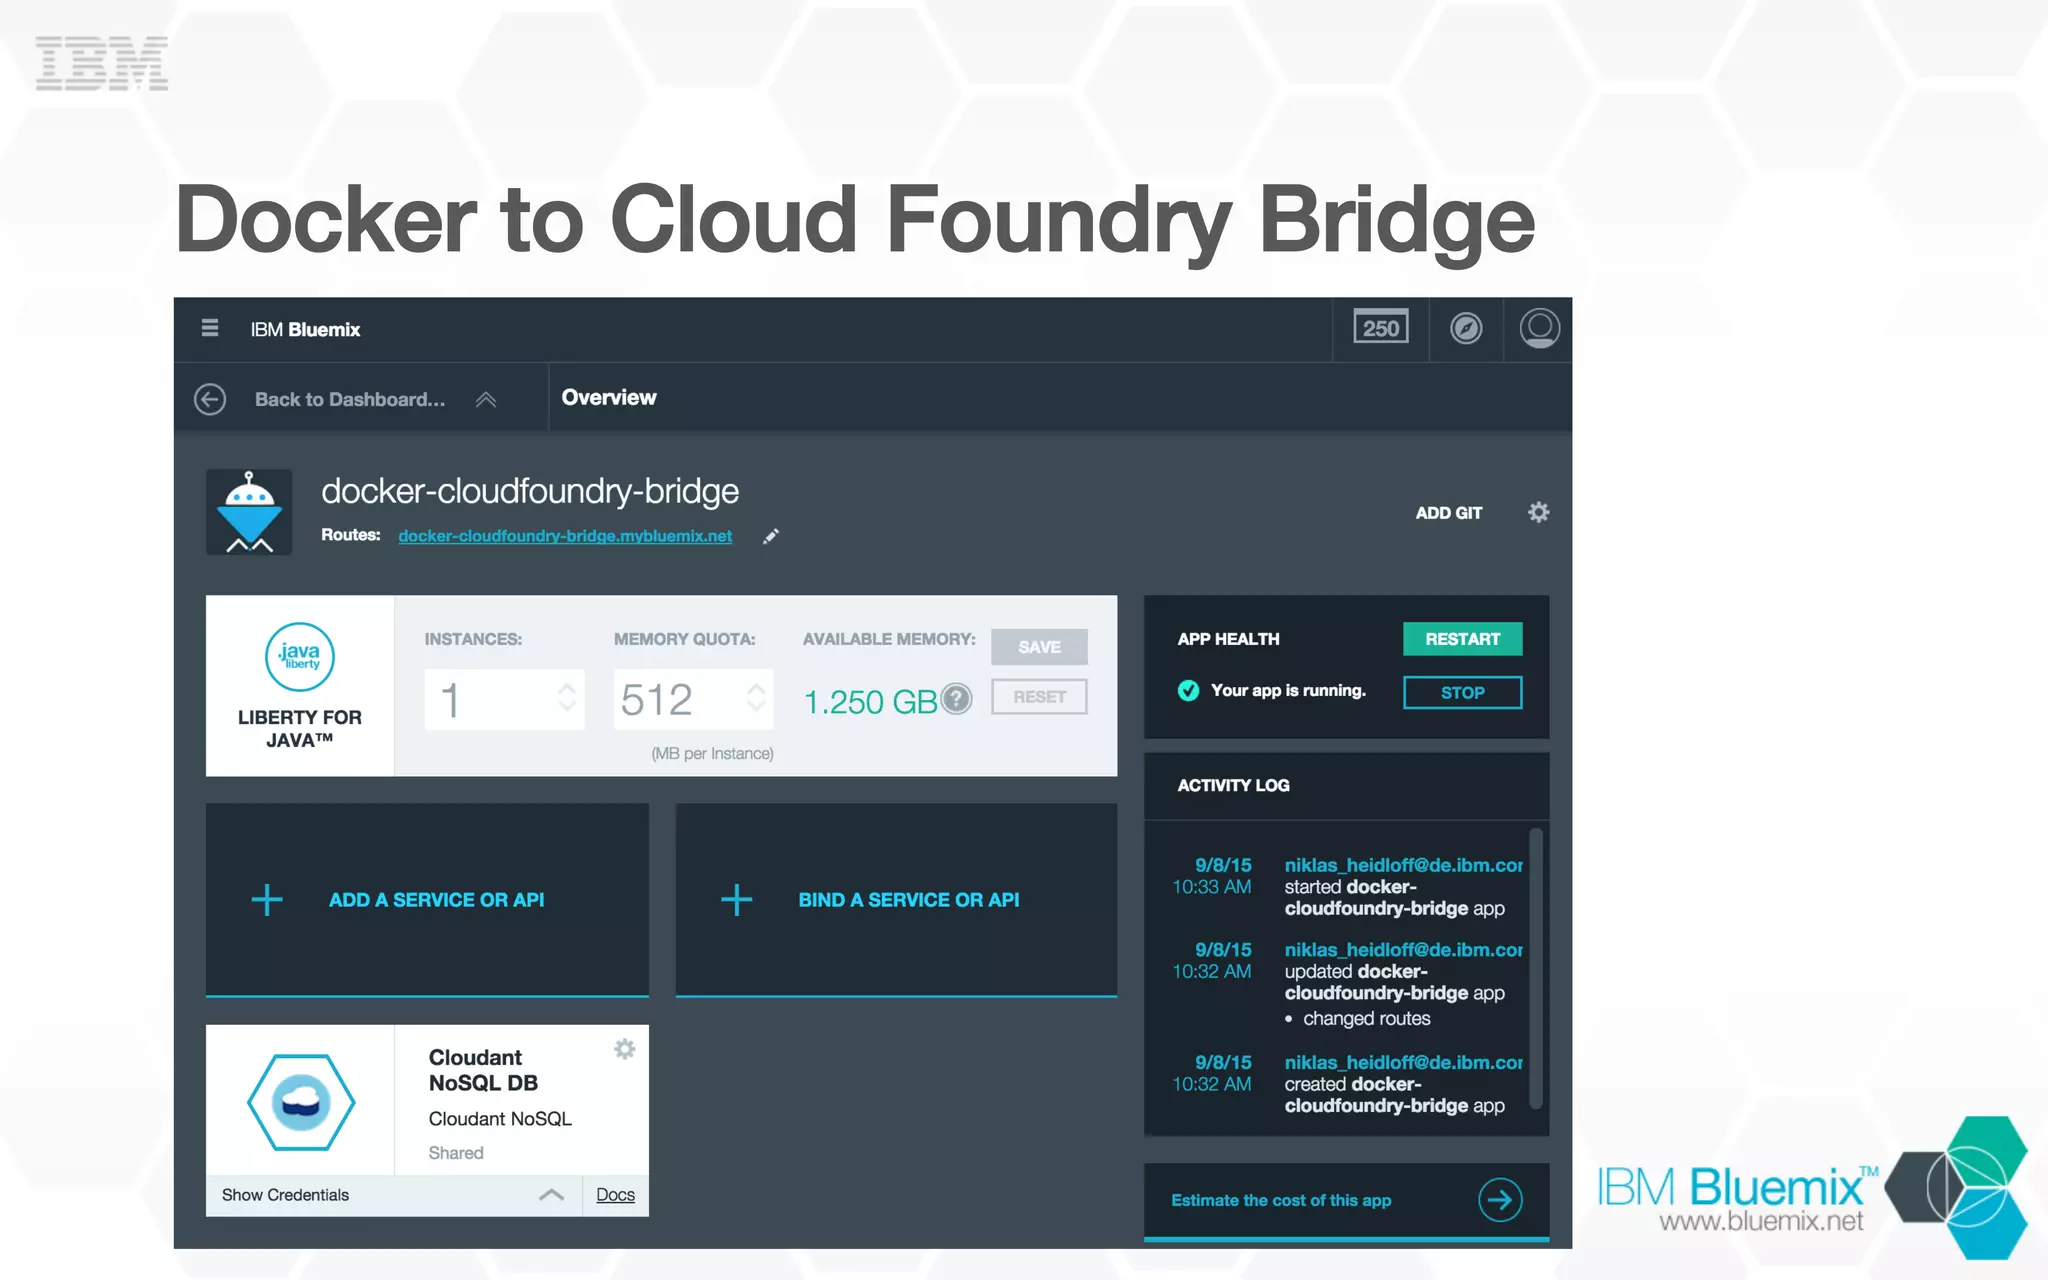Image resolution: width=2048 pixels, height=1280 pixels.
Task: Click the 1.250 GB available memory value
Action: click(870, 702)
